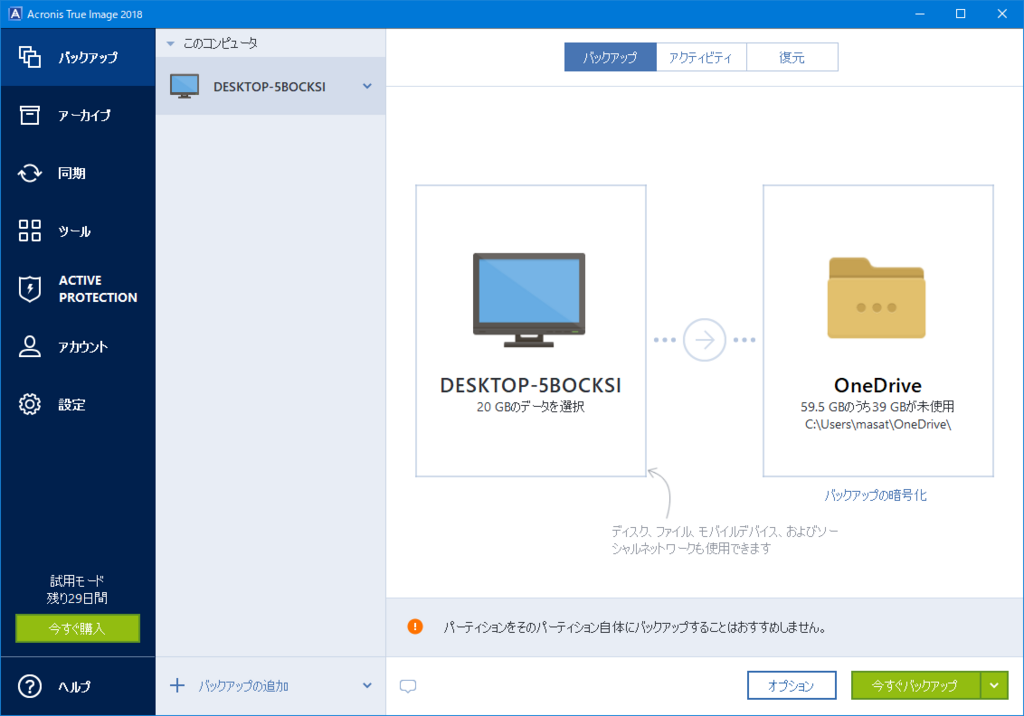Click the green 今すぐバックアップ button
Image resolution: width=1024 pixels, height=716 pixels.
(x=915, y=685)
